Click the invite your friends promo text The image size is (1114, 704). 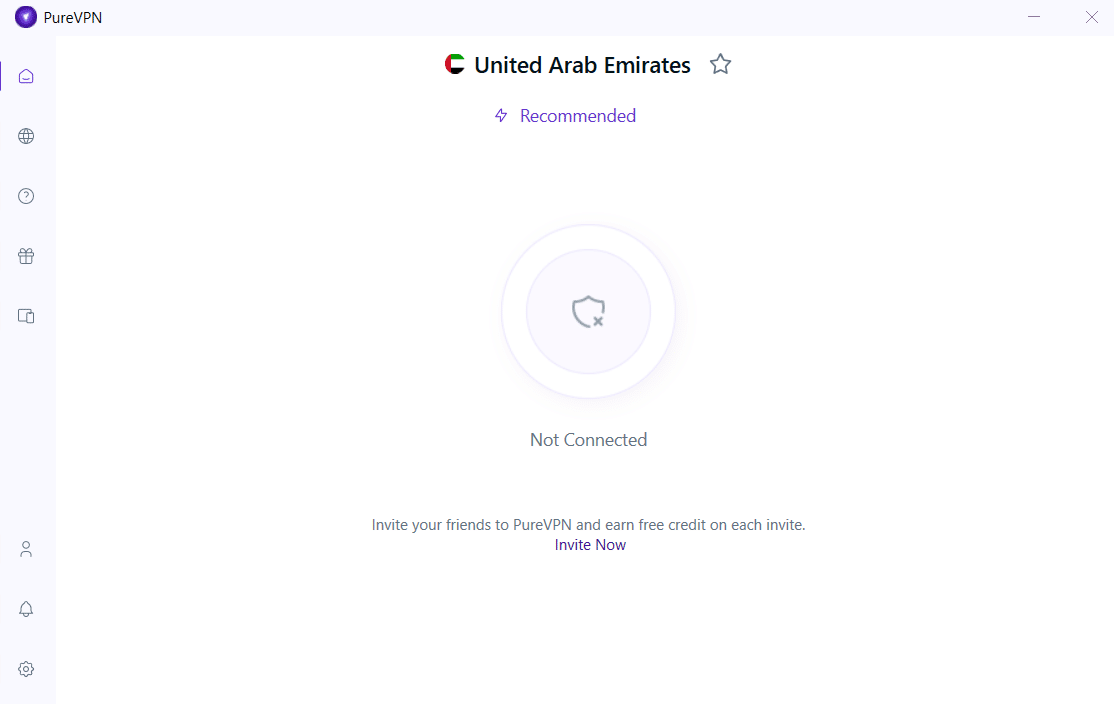pos(588,525)
